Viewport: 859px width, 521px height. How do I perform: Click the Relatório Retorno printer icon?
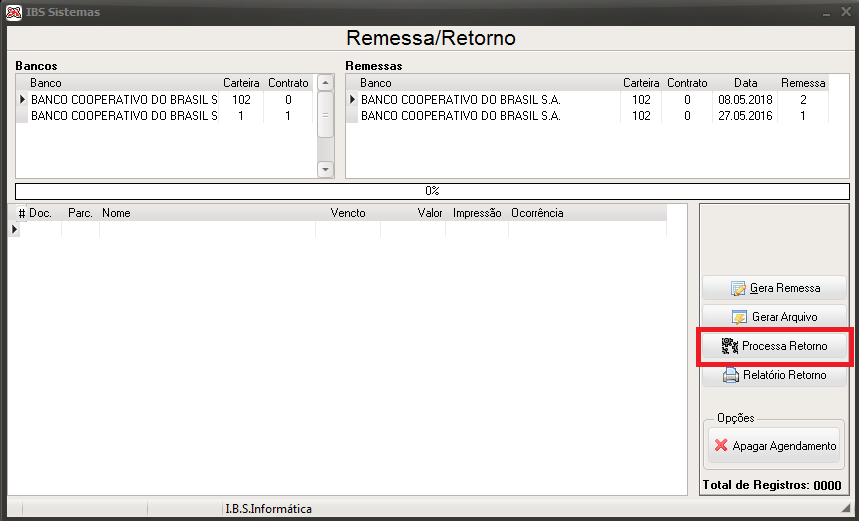[x=731, y=375]
